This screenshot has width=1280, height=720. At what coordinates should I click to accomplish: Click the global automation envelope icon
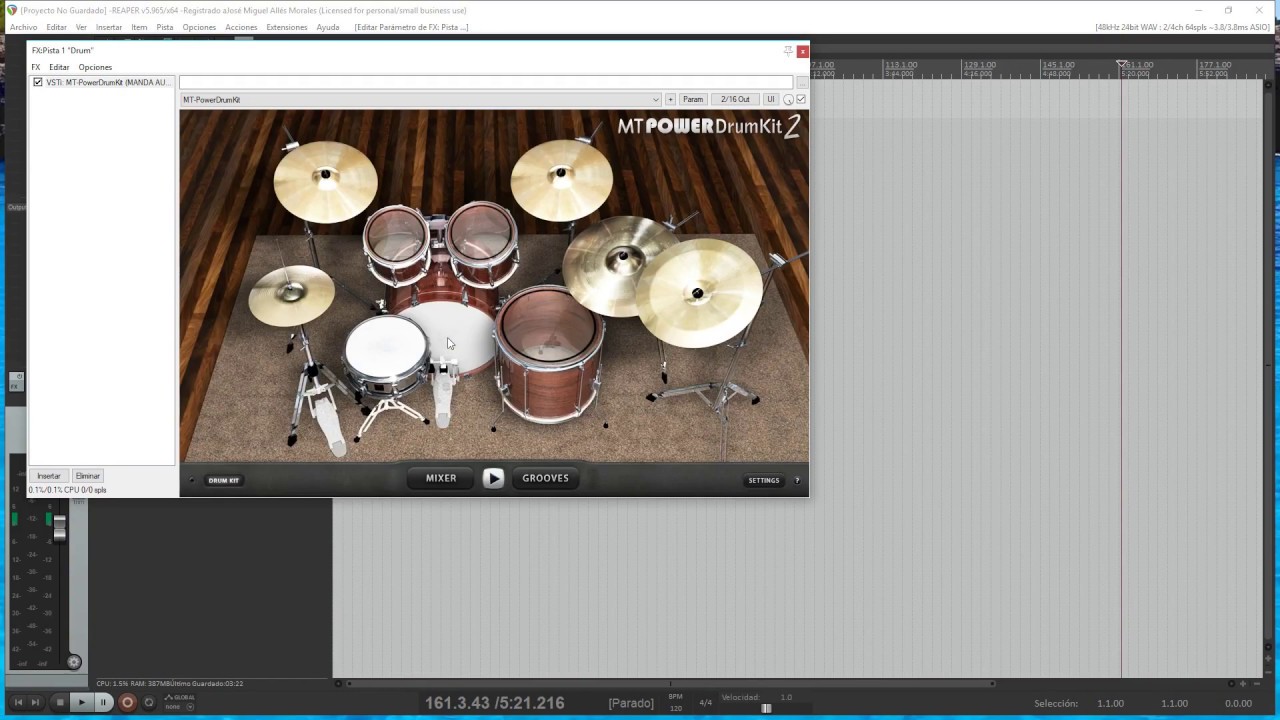(x=168, y=697)
